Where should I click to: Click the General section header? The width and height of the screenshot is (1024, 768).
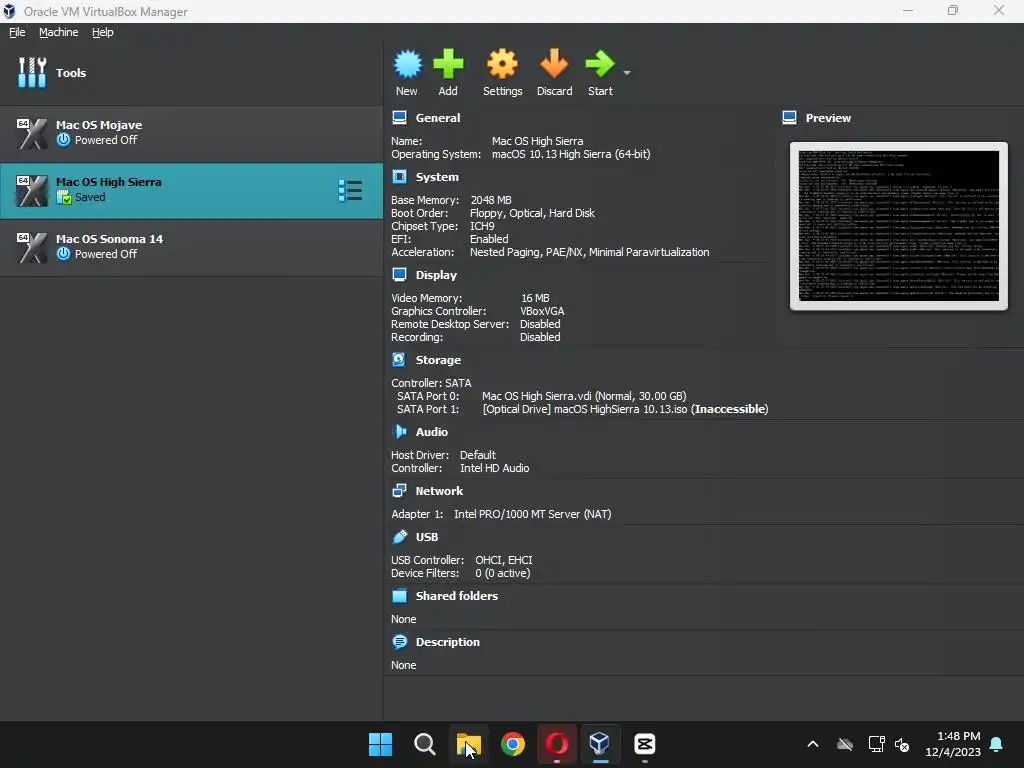point(438,118)
